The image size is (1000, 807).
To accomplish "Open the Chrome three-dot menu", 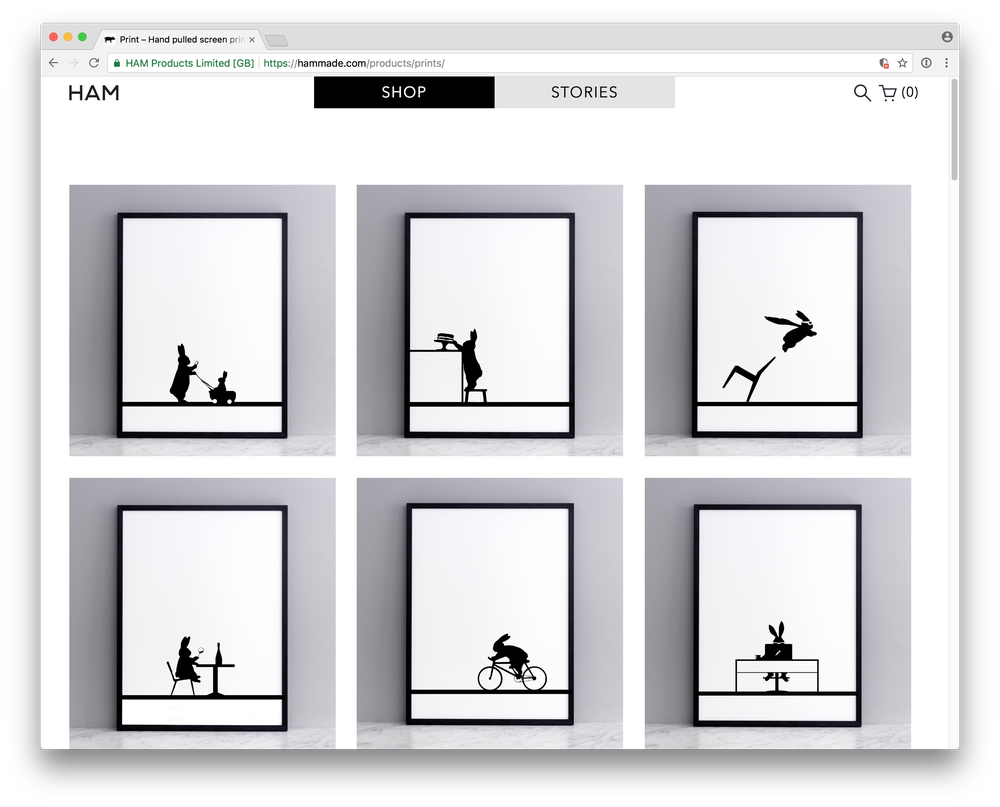I will 946,63.
